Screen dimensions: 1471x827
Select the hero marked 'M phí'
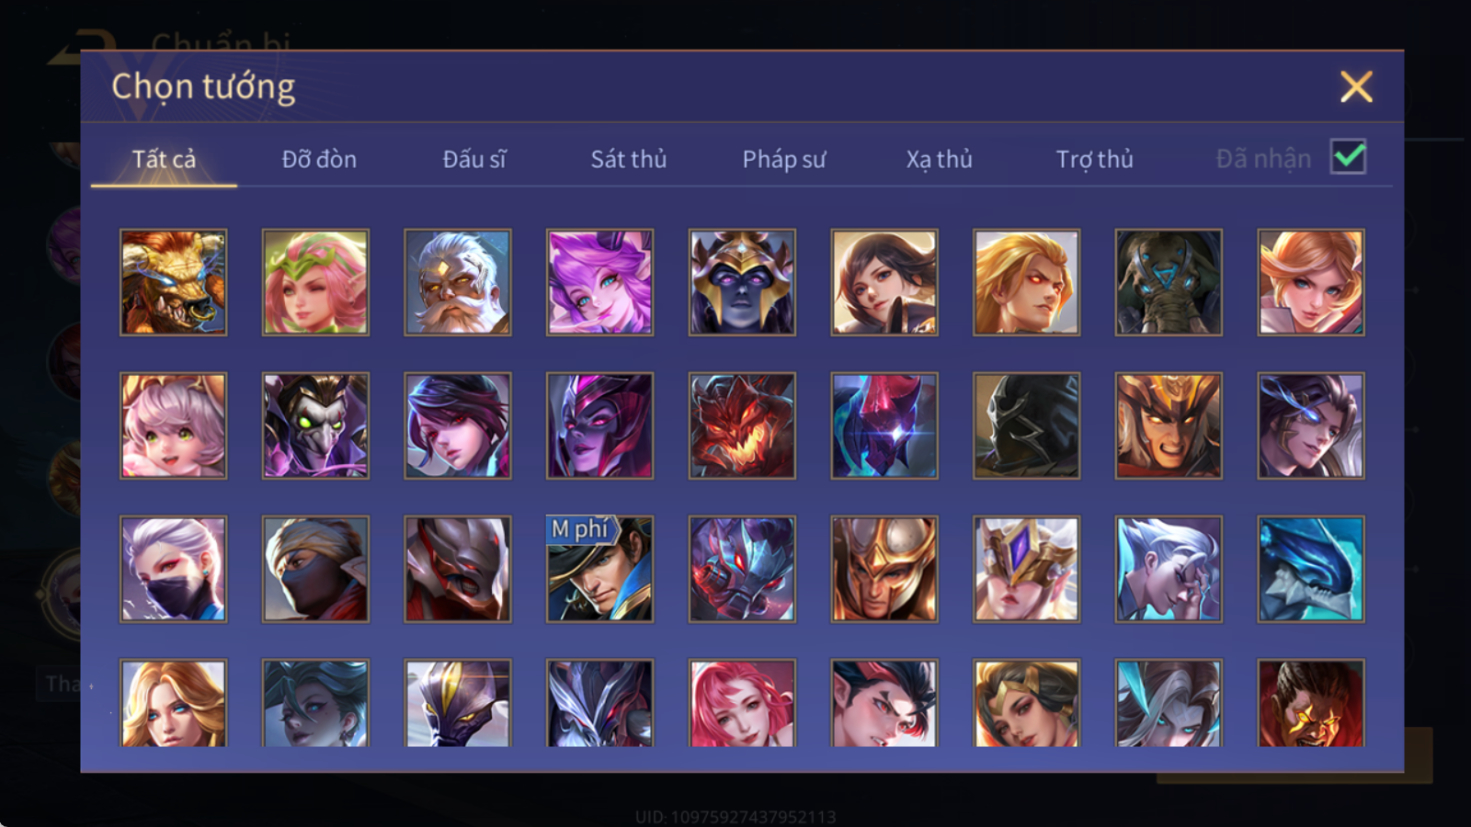click(599, 569)
